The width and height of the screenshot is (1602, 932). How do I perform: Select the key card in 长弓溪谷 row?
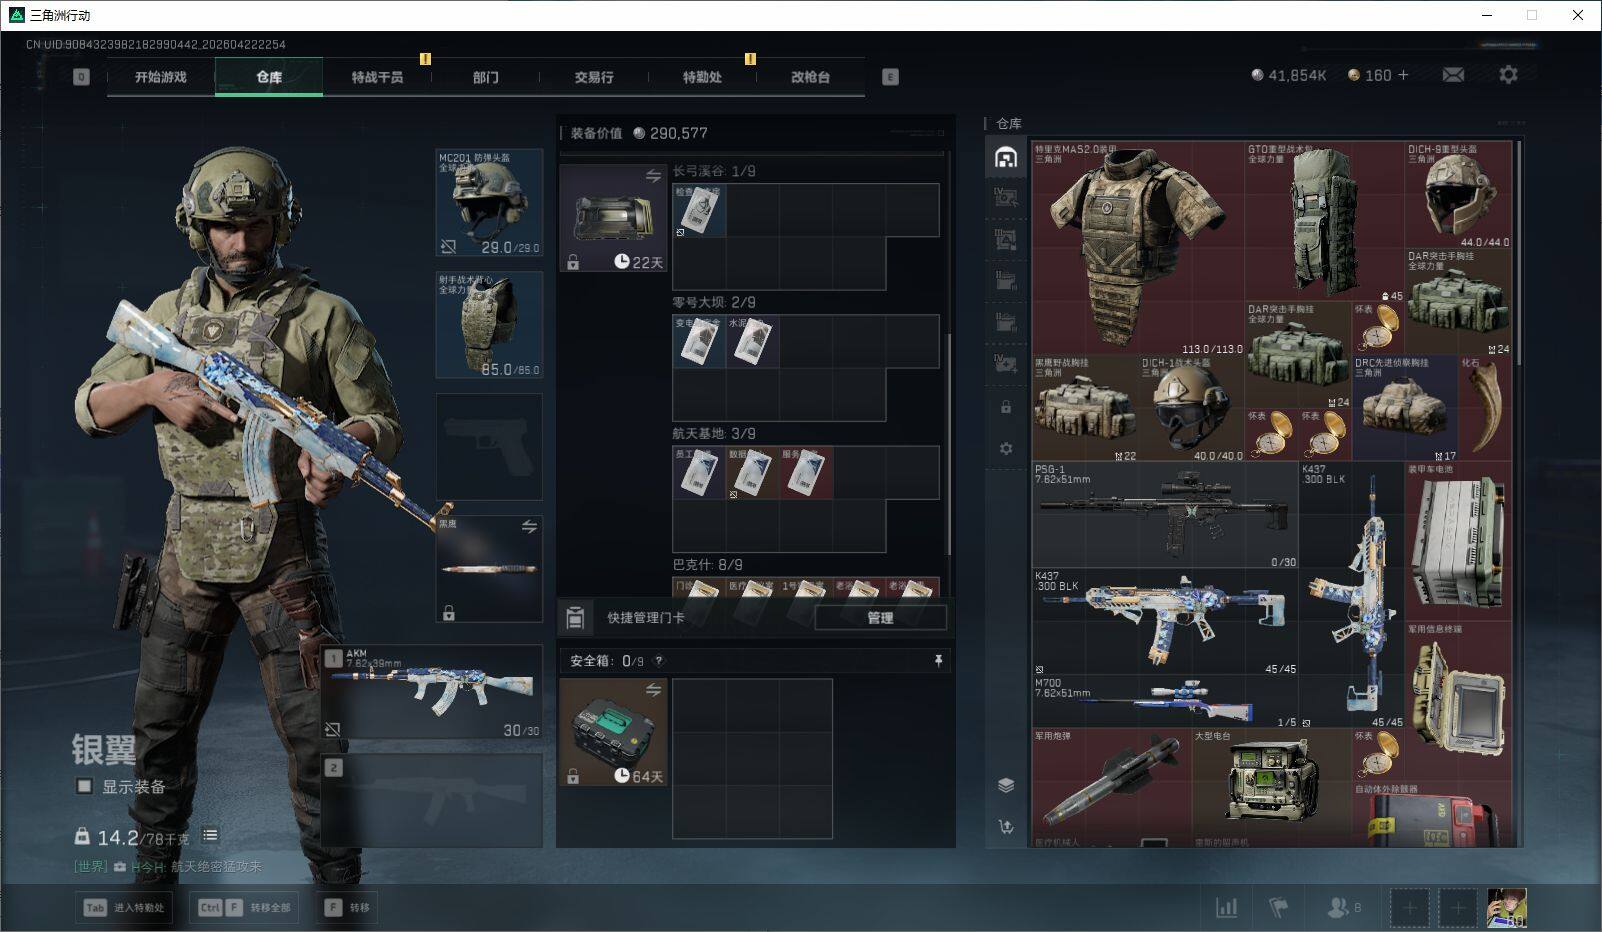(699, 210)
